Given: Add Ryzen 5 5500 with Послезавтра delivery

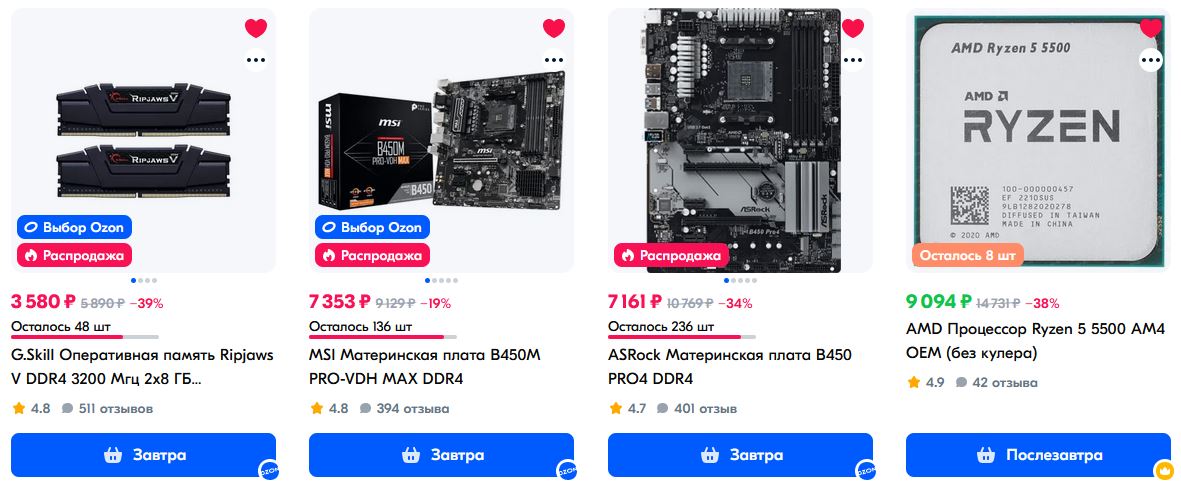Looking at the screenshot, I should [x=1039, y=455].
